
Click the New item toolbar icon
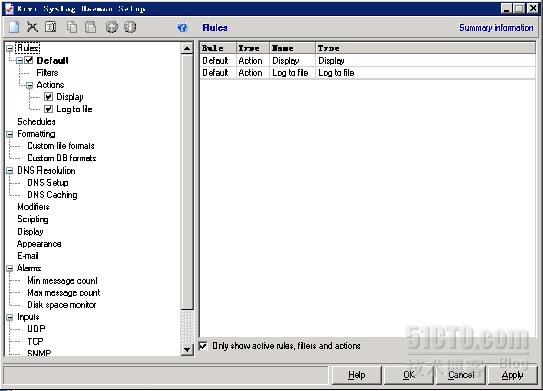click(14, 27)
